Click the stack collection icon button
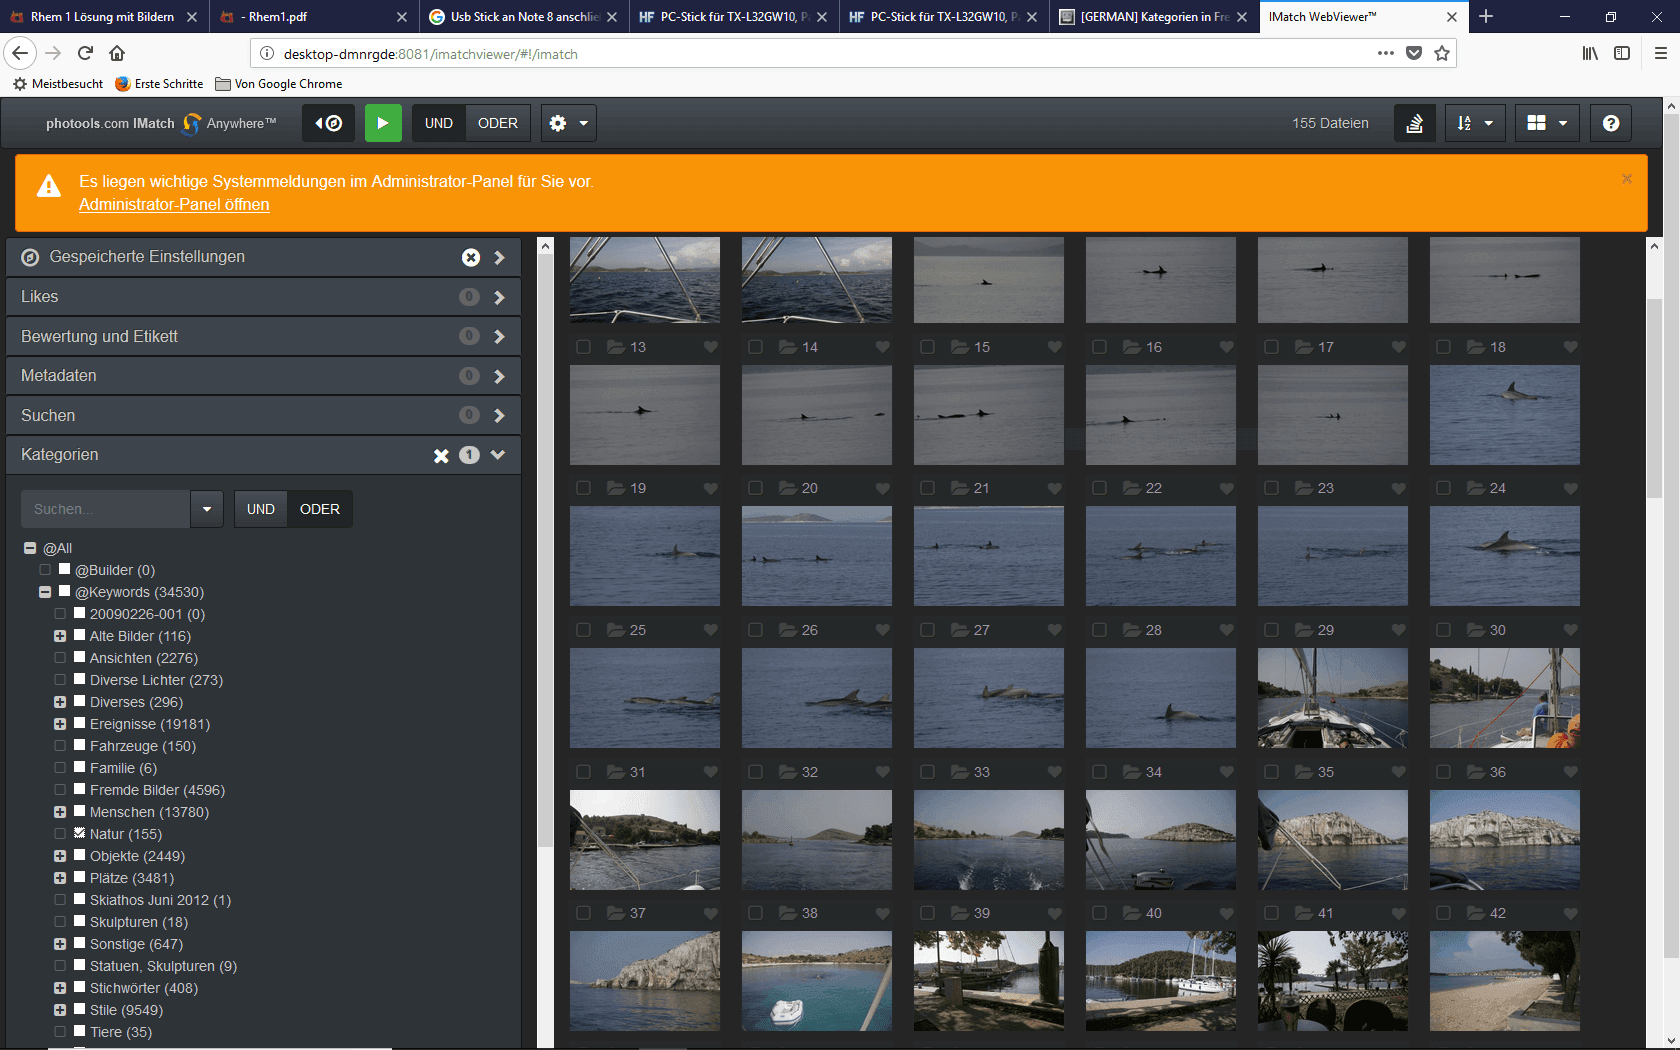This screenshot has width=1680, height=1050. click(1415, 123)
